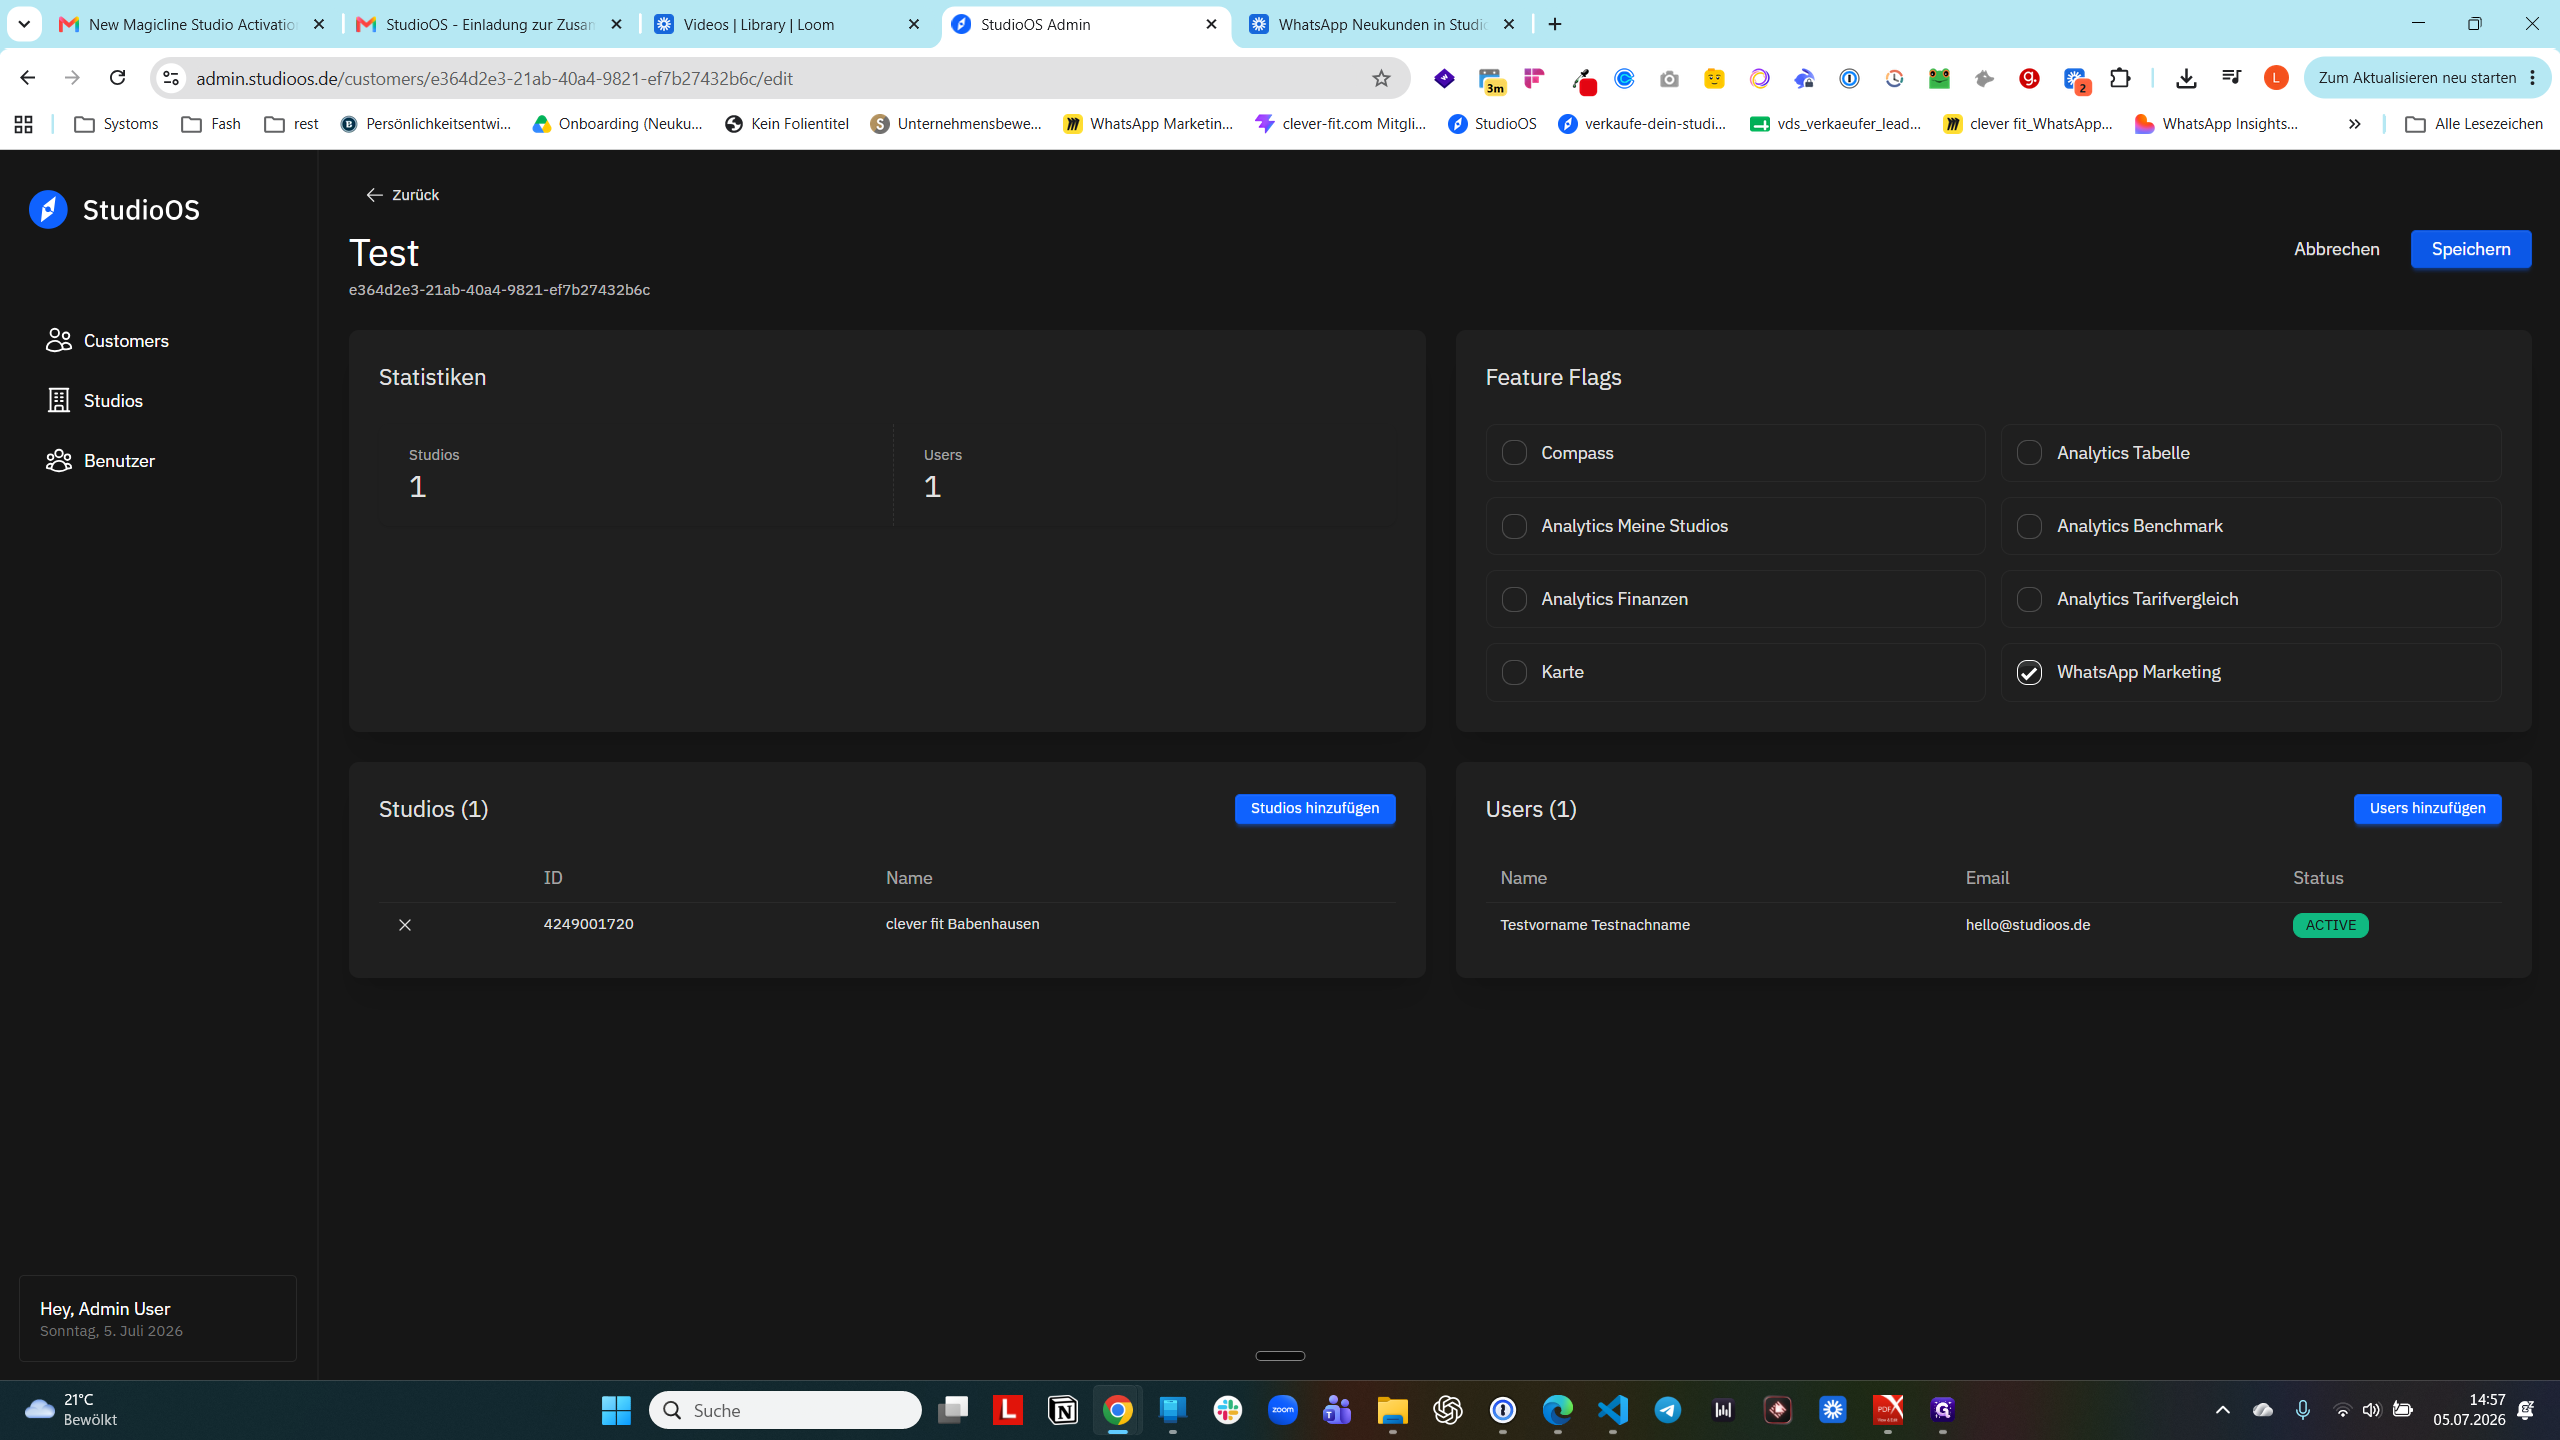The height and width of the screenshot is (1440, 2560).
Task: Reload the current page
Action: pyautogui.click(x=117, y=78)
